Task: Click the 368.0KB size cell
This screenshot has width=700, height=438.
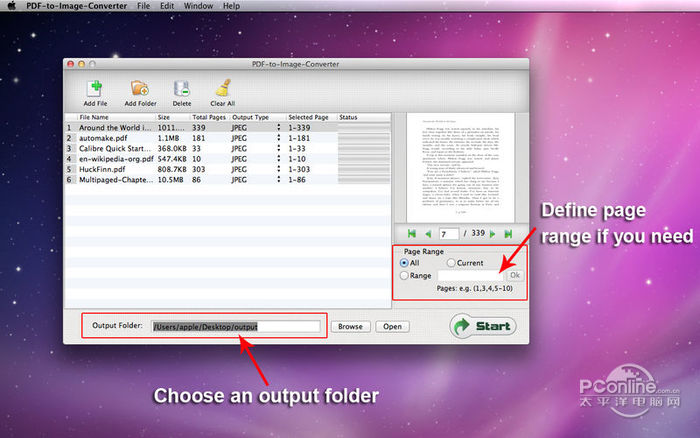Action: coord(172,148)
